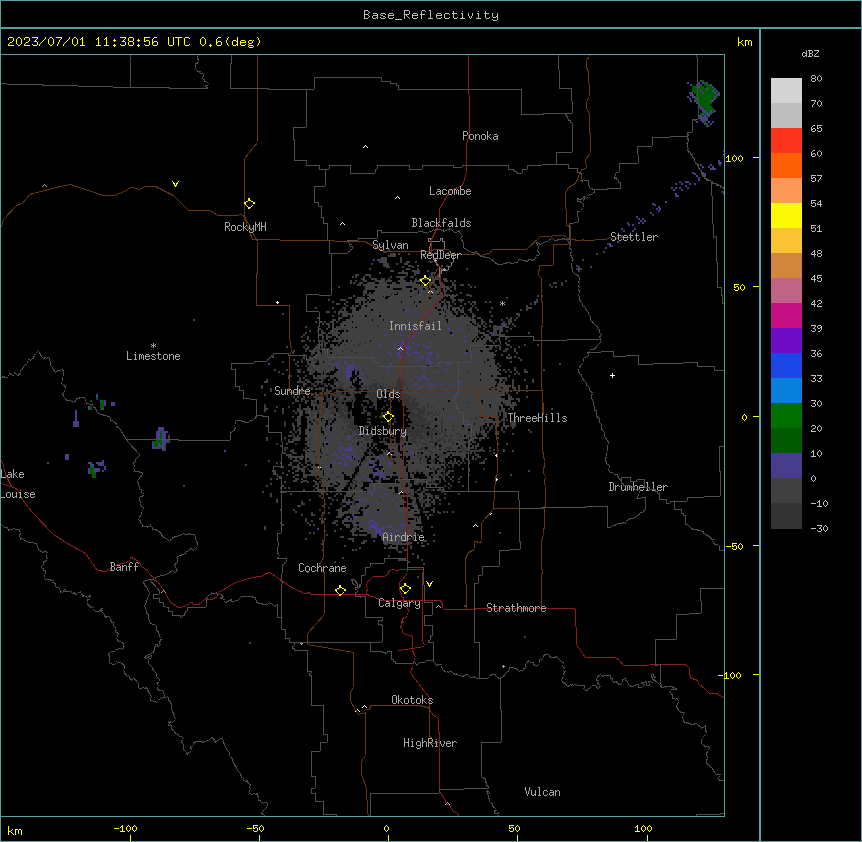
Task: Click the ThreeHills town label
Action: (537, 418)
